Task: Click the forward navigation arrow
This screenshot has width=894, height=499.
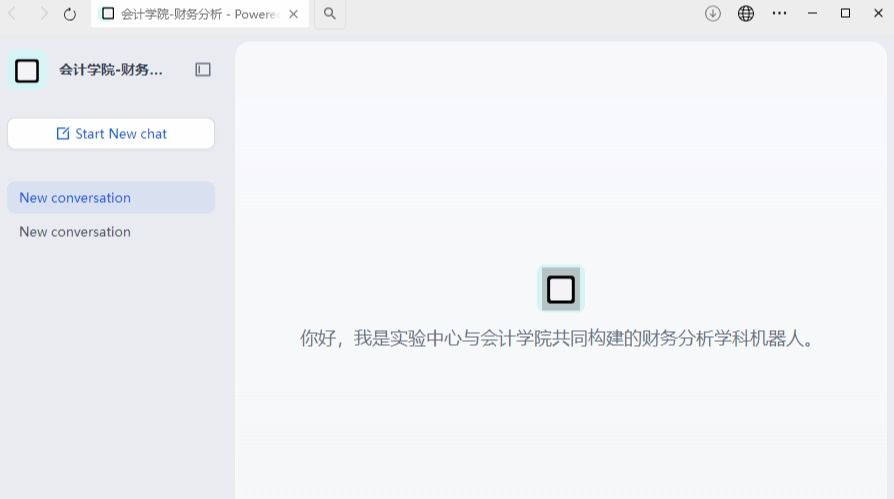Action: (43, 14)
